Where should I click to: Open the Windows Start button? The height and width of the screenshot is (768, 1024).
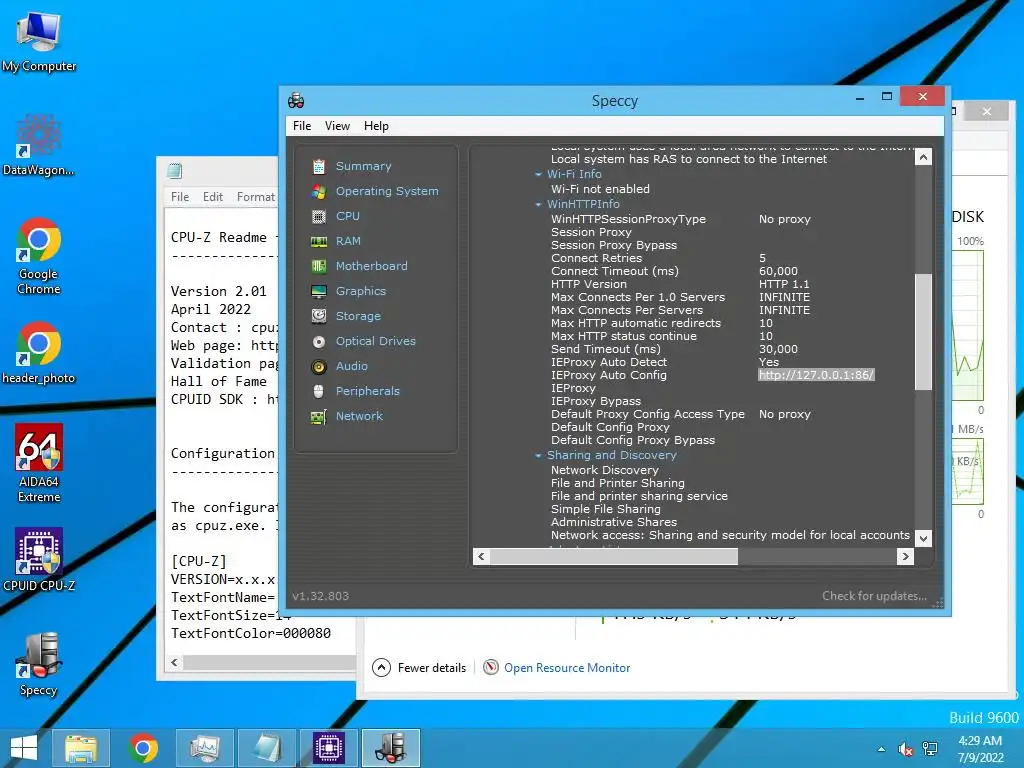click(24, 748)
